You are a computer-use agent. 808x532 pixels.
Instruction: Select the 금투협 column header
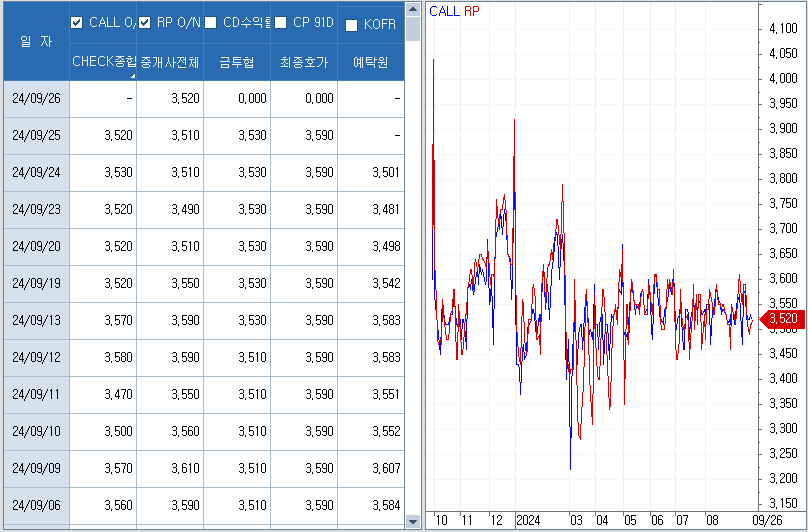click(x=237, y=62)
